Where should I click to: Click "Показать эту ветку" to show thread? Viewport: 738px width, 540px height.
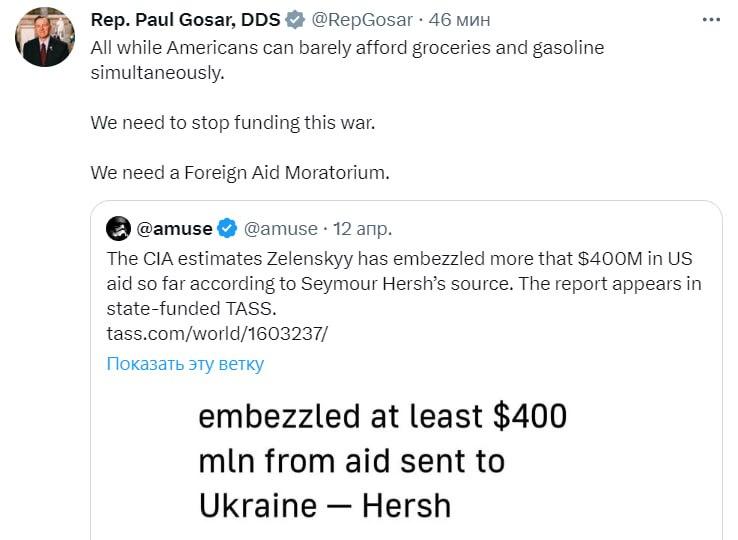point(185,363)
